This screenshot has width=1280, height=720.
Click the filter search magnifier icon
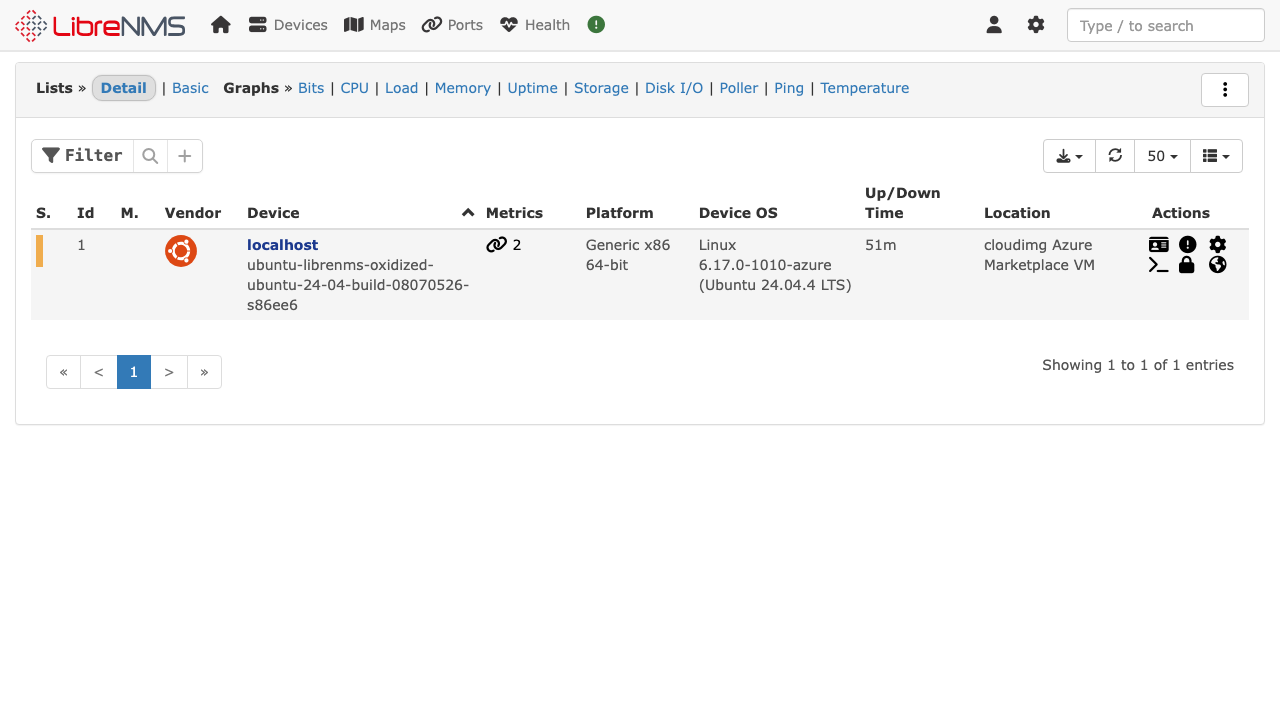(150, 156)
